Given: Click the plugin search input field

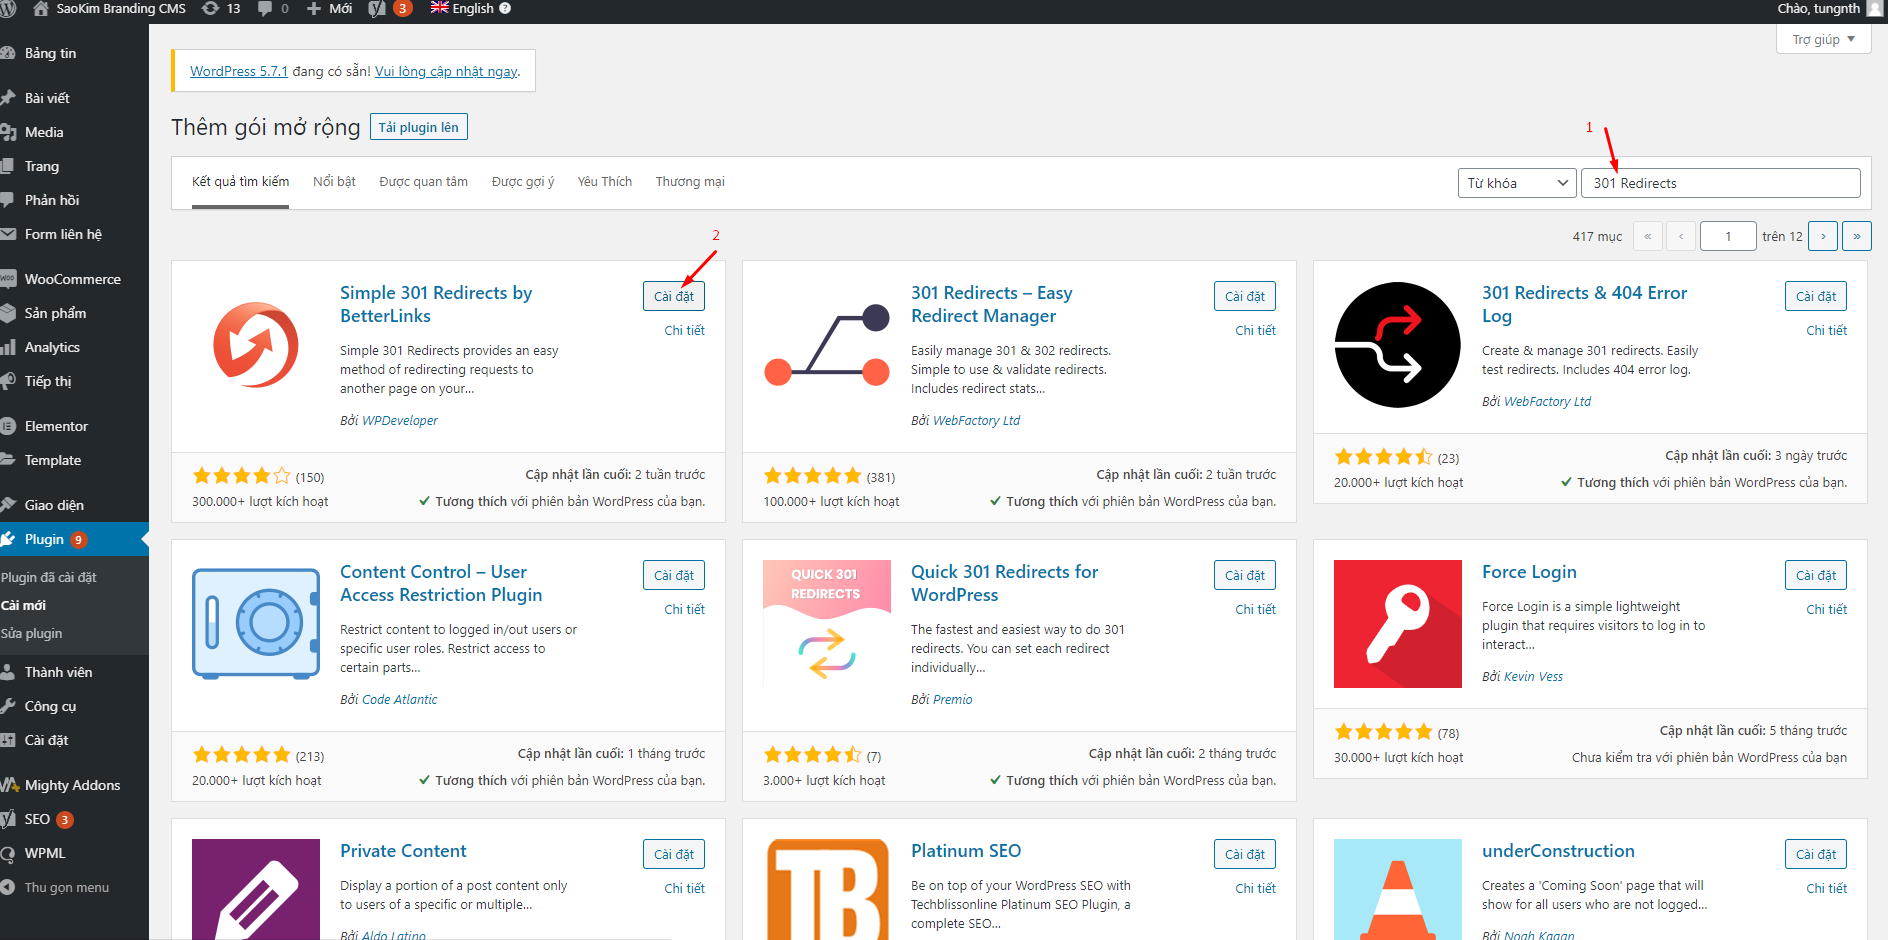Looking at the screenshot, I should coord(1720,183).
